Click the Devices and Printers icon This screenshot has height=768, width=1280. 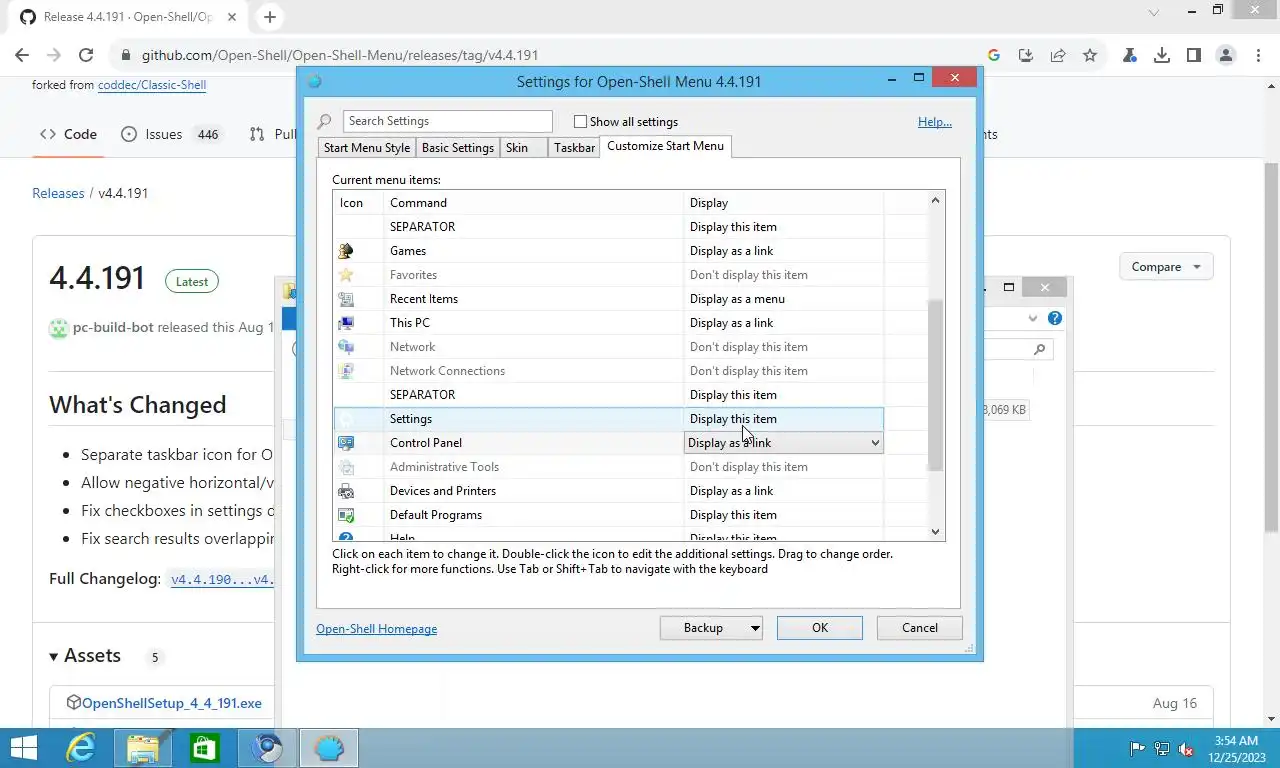346,491
